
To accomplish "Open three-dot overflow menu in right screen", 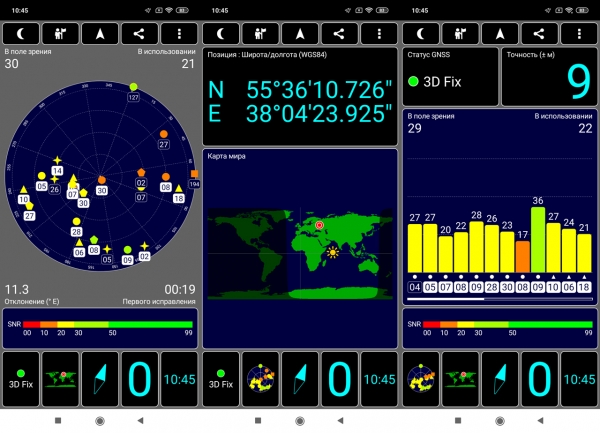I will pyautogui.click(x=579, y=34).
